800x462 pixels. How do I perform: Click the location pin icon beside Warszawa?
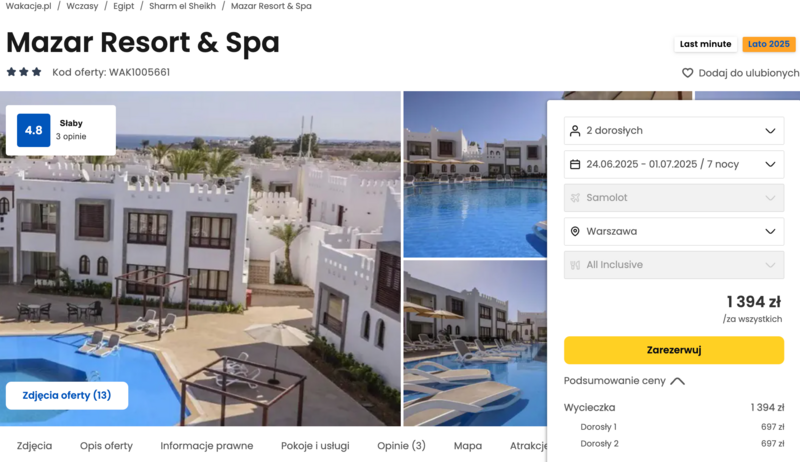click(575, 231)
